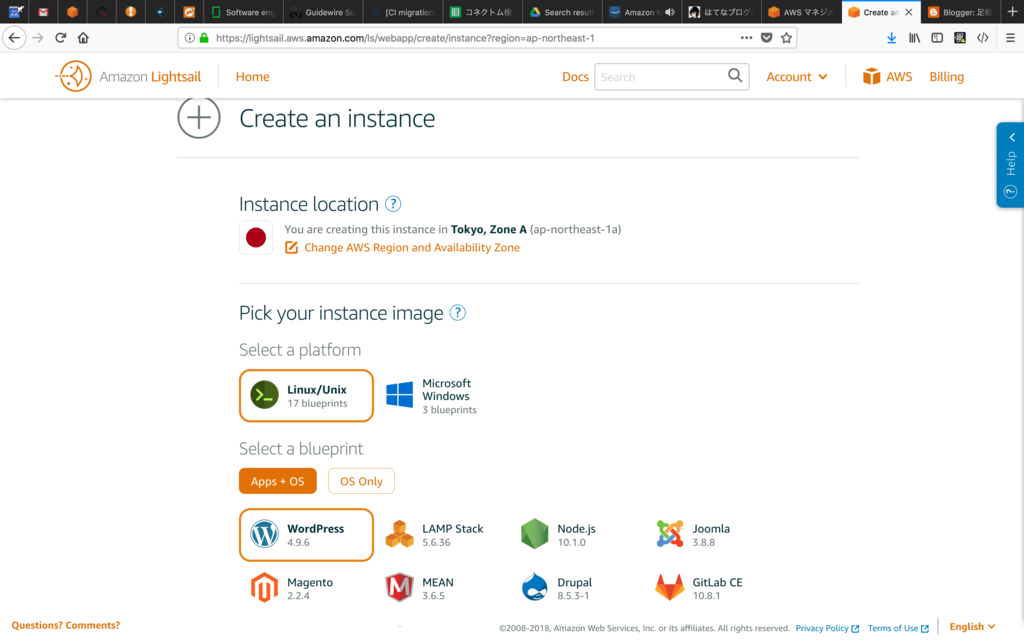Expand the Account dropdown
Viewport: 1024px width, 640px height.
coord(797,76)
